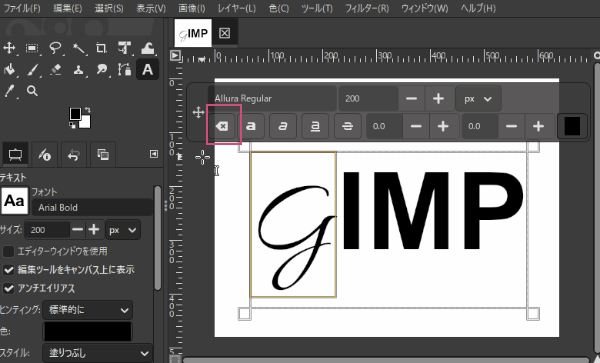Image resolution: width=600 pixels, height=363 pixels.
Task: Select the Color Picker tool
Action: click(9, 91)
